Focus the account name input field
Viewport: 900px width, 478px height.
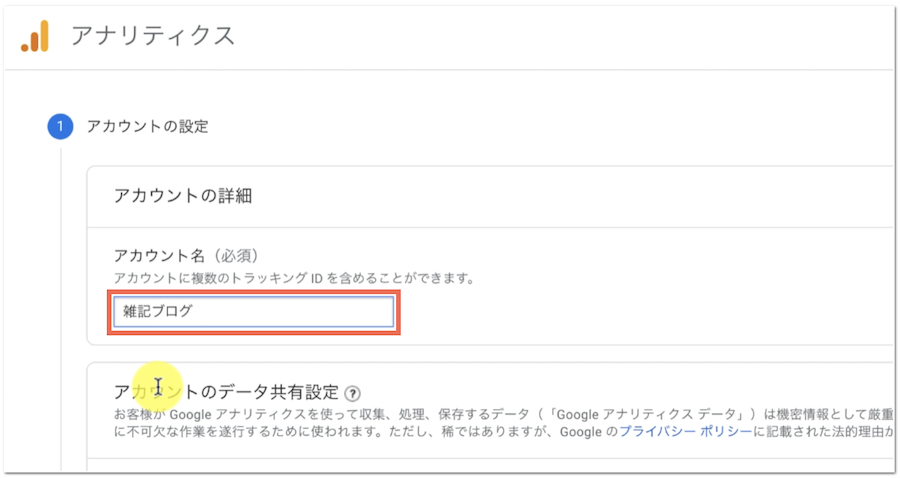tap(253, 312)
